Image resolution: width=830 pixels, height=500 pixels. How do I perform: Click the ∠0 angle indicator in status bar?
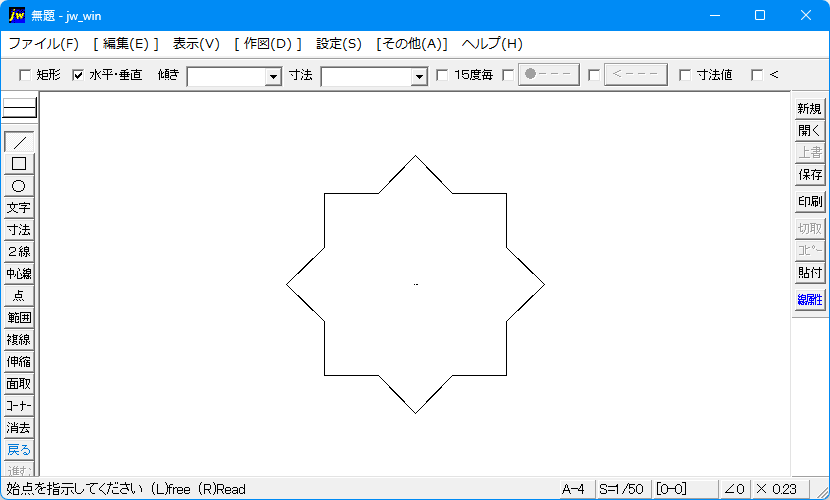(x=735, y=489)
